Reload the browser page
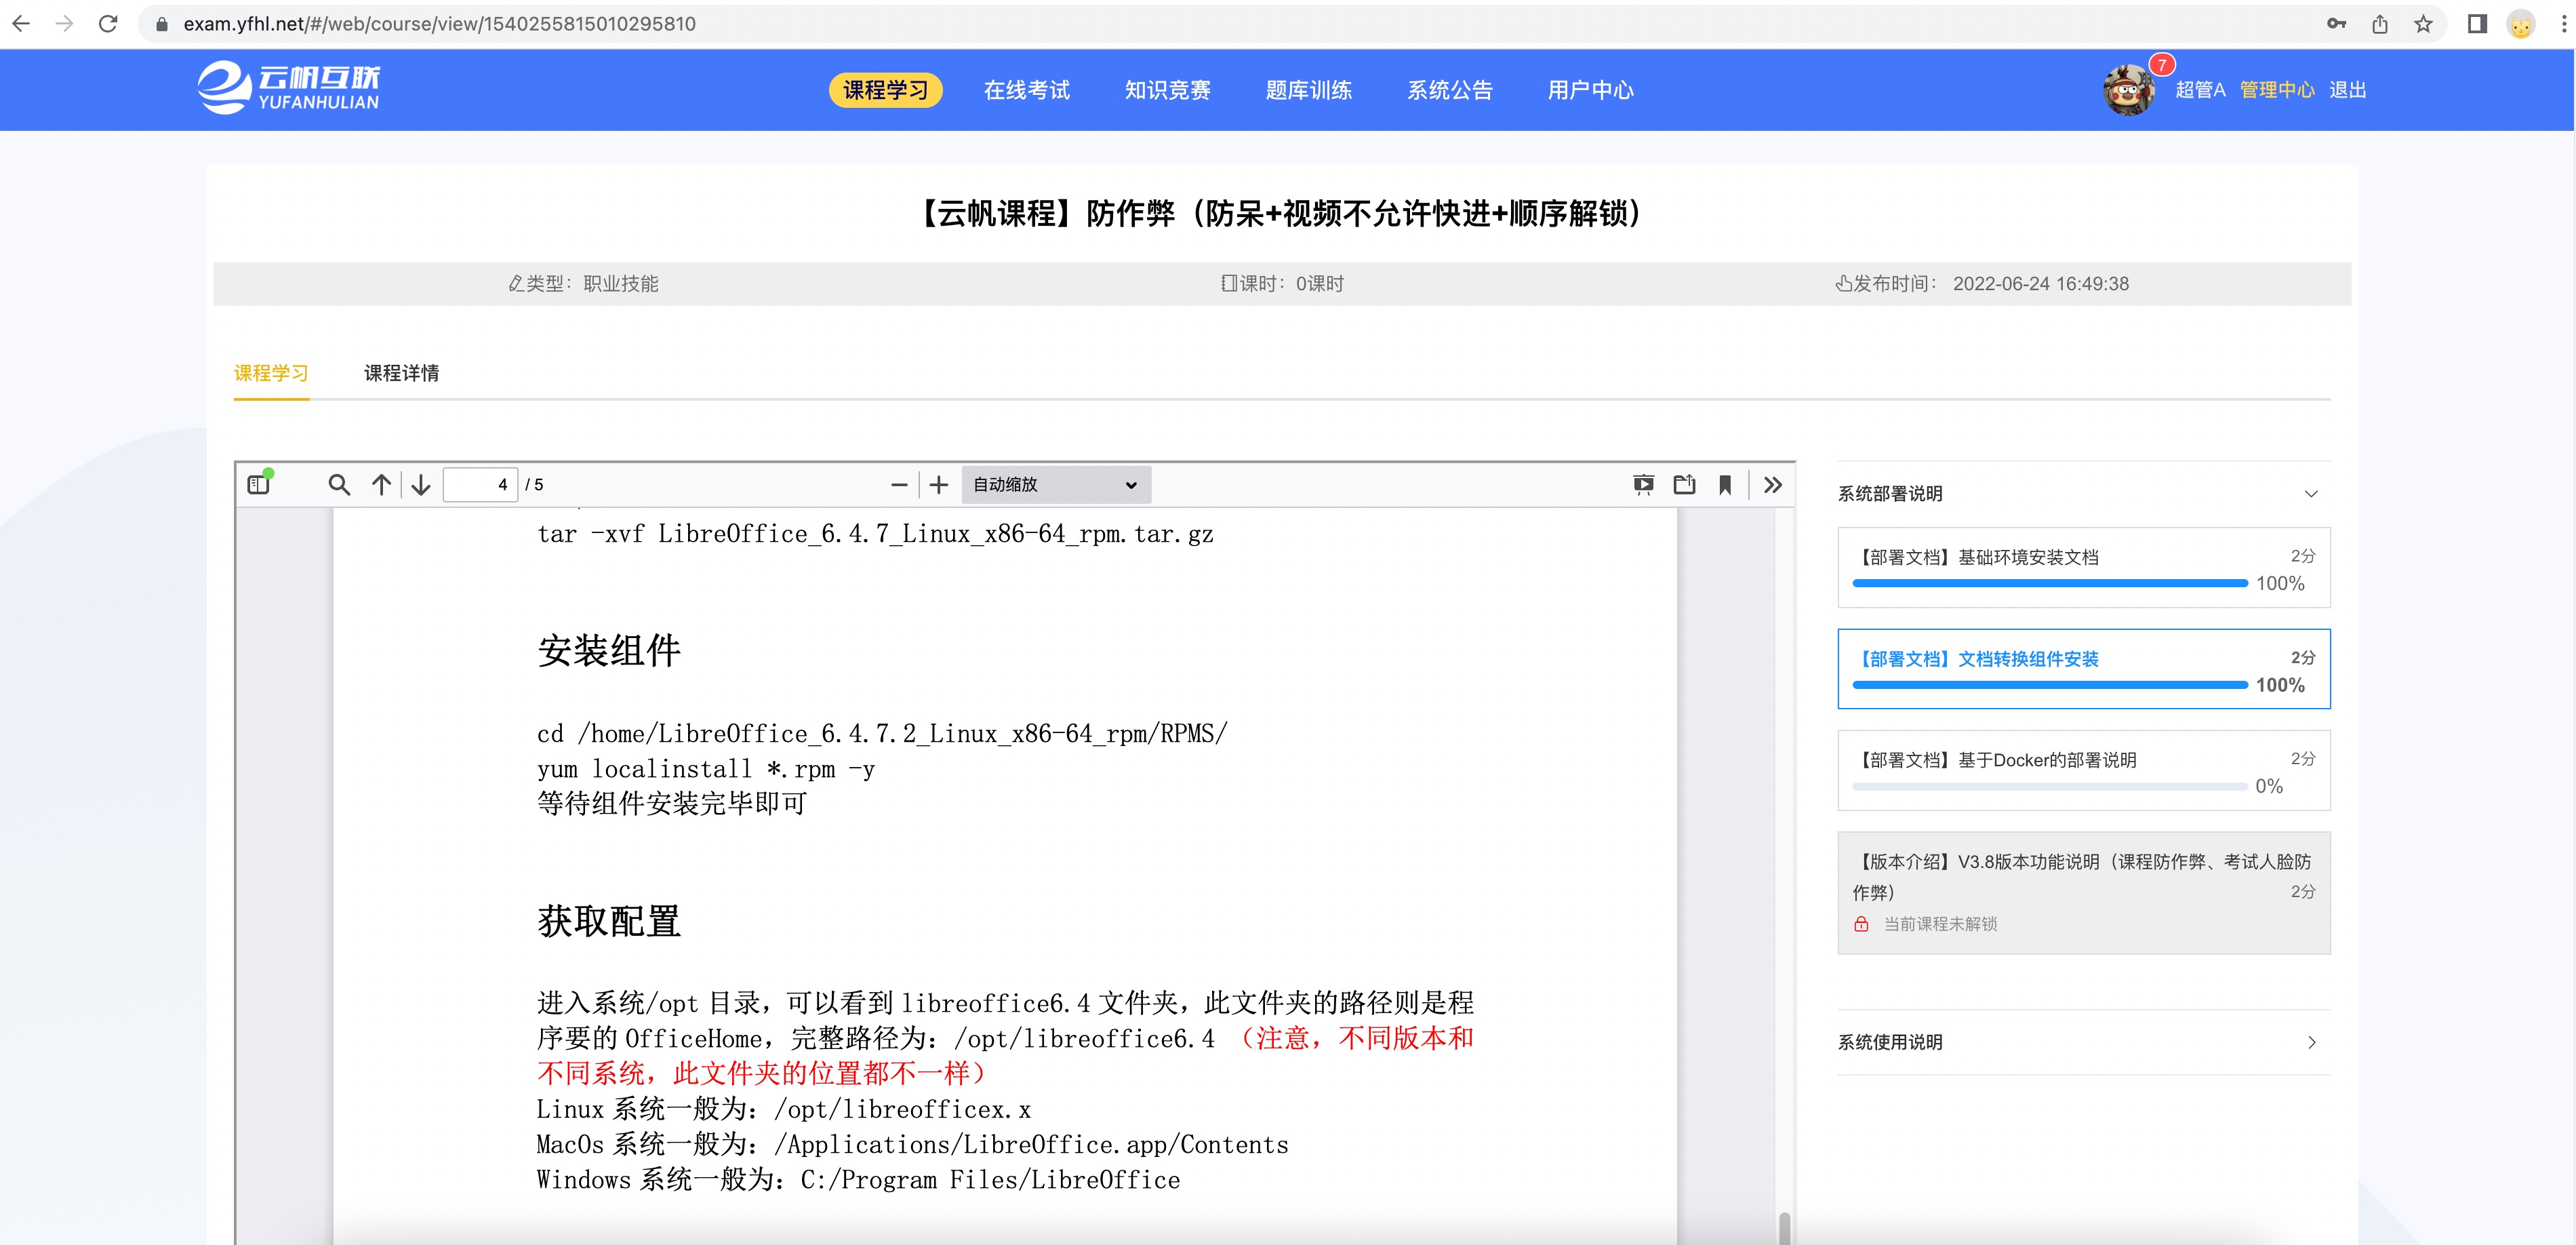 (108, 23)
